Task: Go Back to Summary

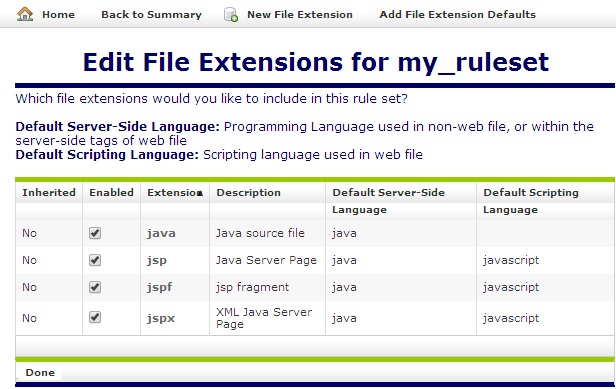Action: [x=151, y=15]
